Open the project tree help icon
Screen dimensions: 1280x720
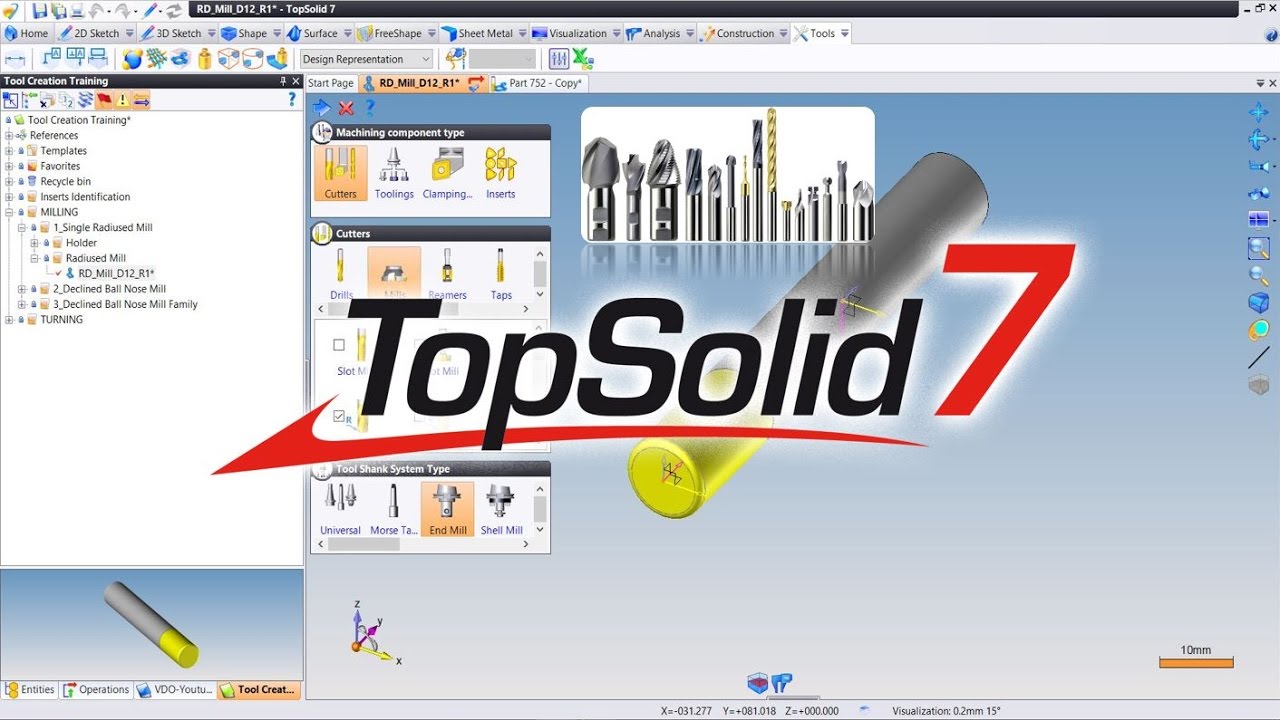point(292,99)
